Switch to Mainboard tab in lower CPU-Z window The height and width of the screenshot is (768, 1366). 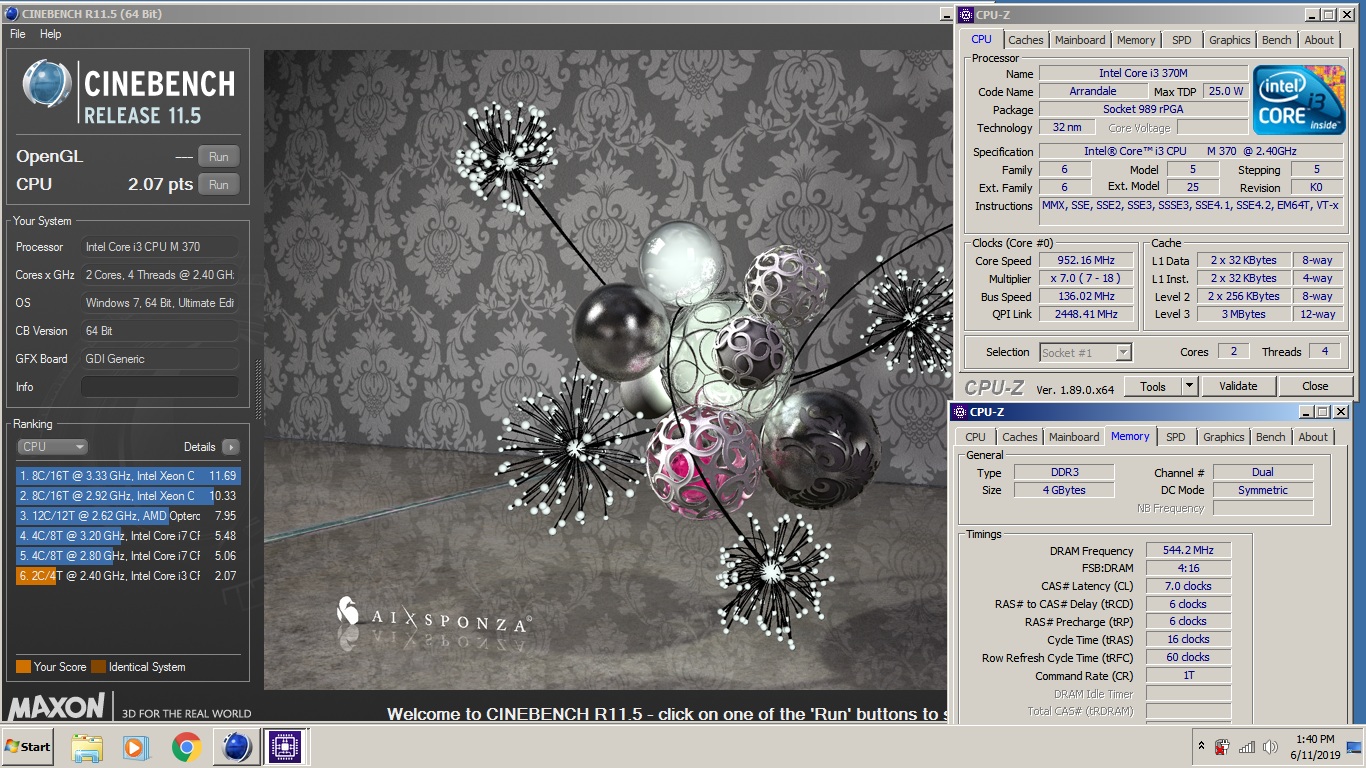1074,437
